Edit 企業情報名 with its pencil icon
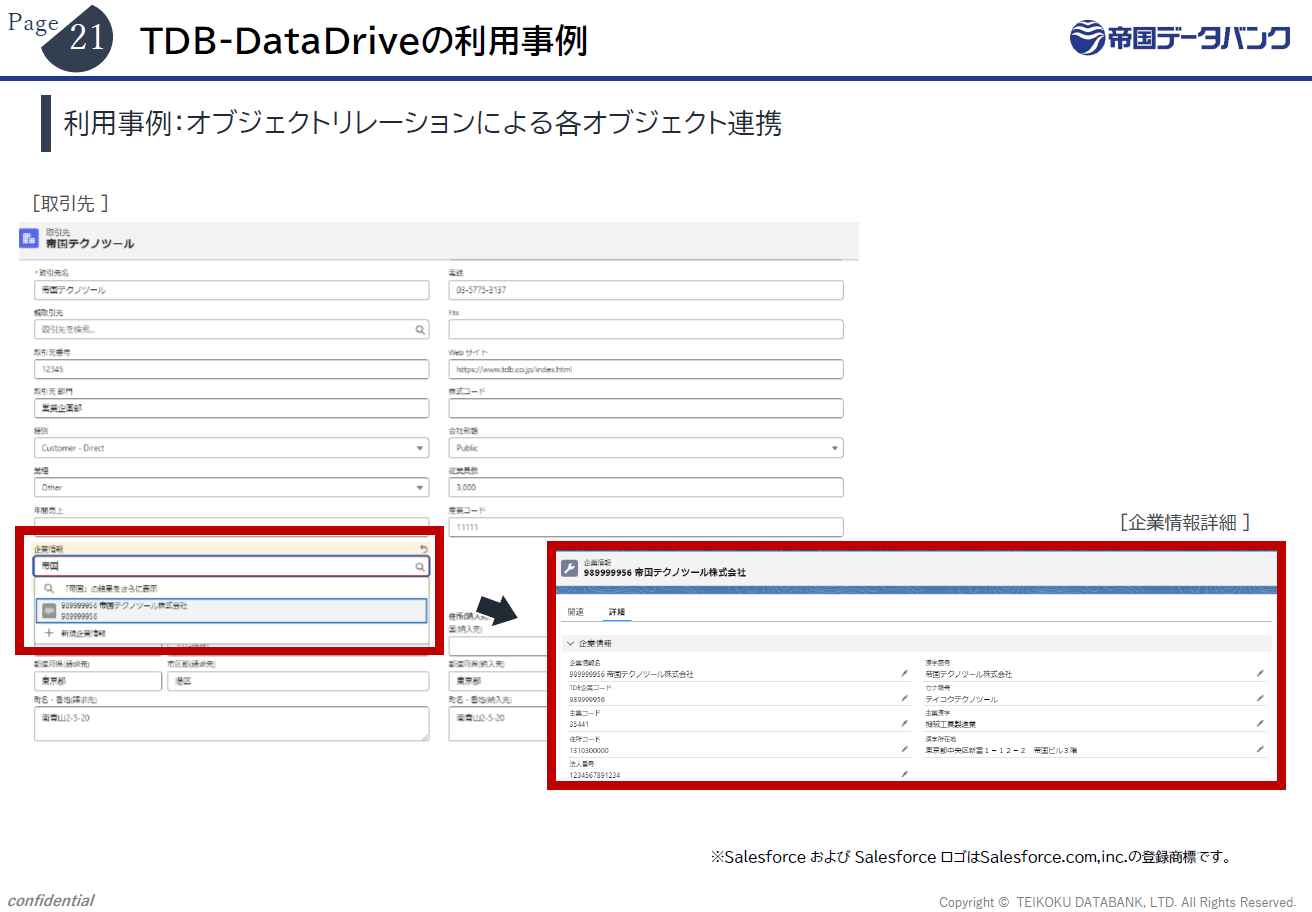Viewport: 1312px width, 912px height. pos(904,673)
